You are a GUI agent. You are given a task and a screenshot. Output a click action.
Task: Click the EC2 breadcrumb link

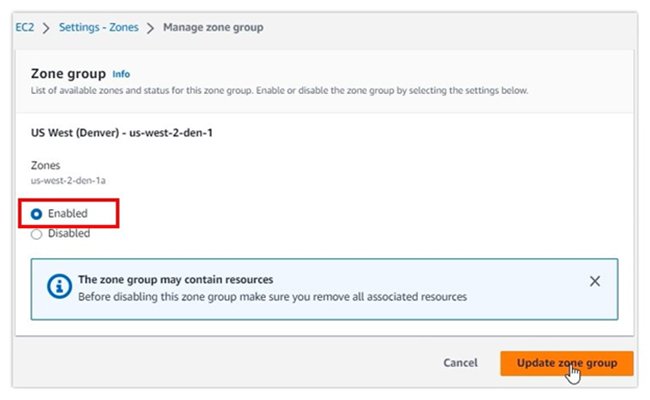(26, 27)
